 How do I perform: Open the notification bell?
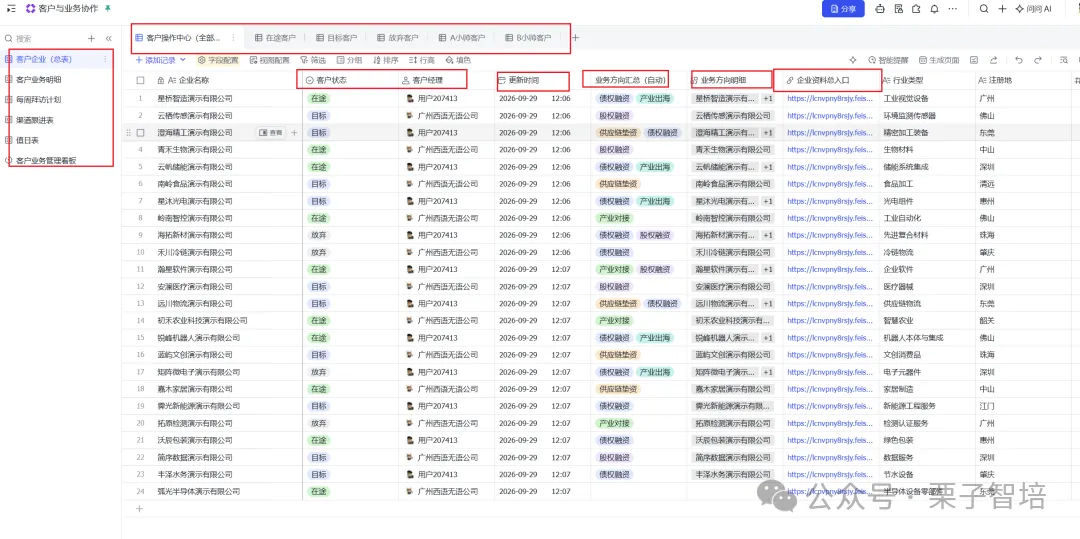[x=934, y=9]
